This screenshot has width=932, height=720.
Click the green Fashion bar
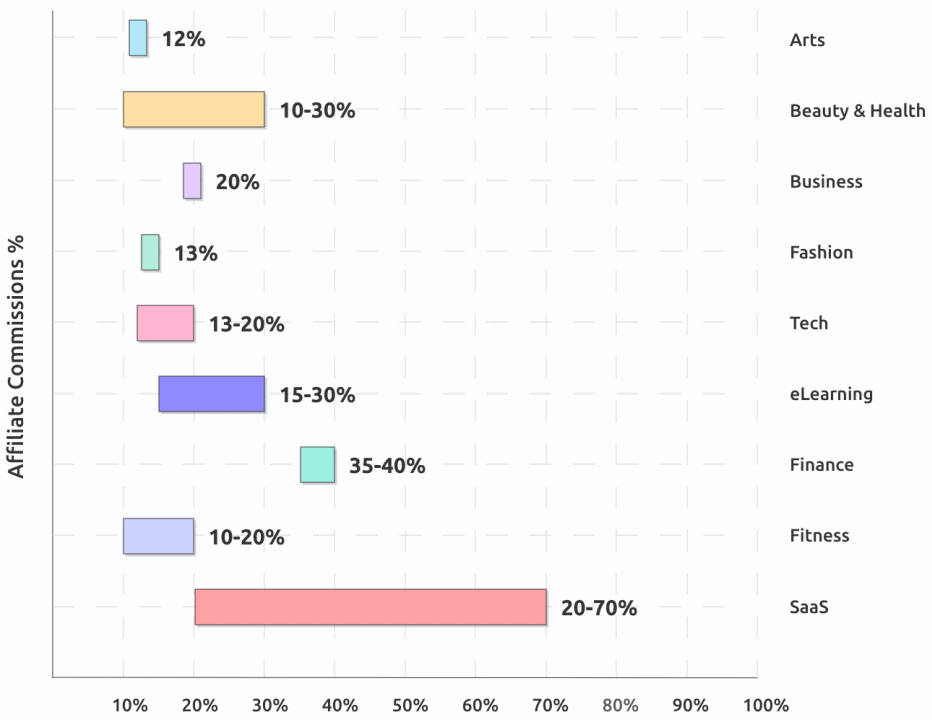[150, 252]
